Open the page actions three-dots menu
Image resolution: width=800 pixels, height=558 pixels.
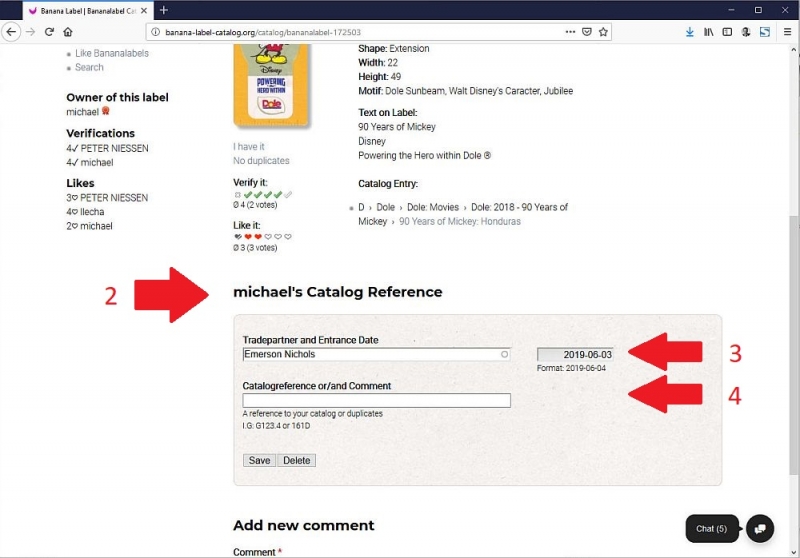point(570,32)
